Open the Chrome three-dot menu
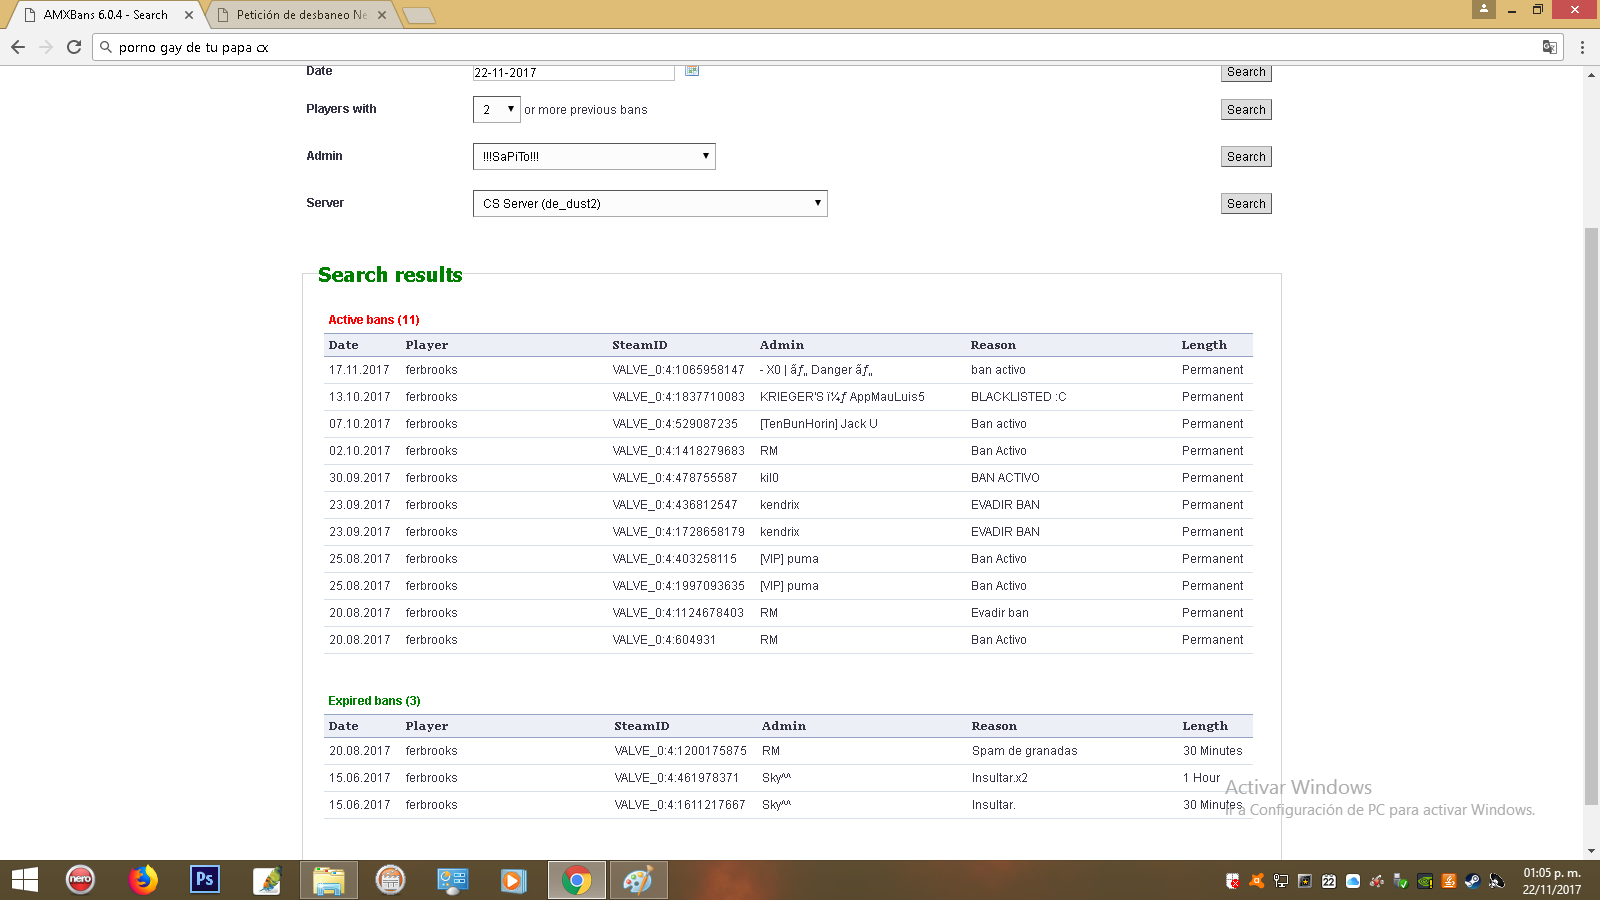Image resolution: width=1600 pixels, height=900 pixels. [x=1582, y=47]
